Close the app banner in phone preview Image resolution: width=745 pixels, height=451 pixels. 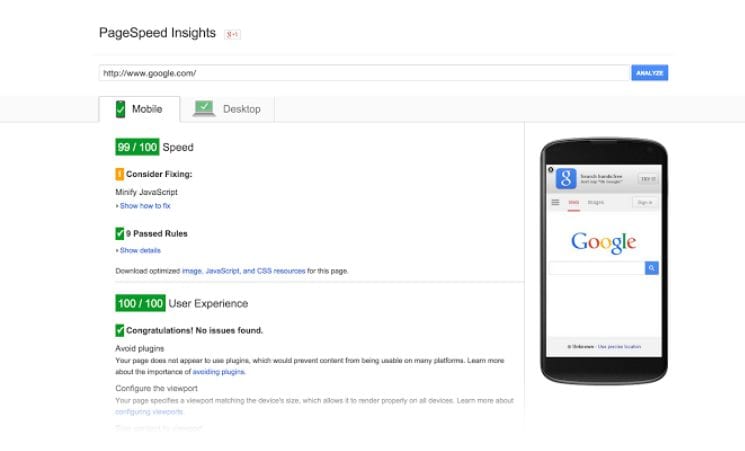pos(551,169)
